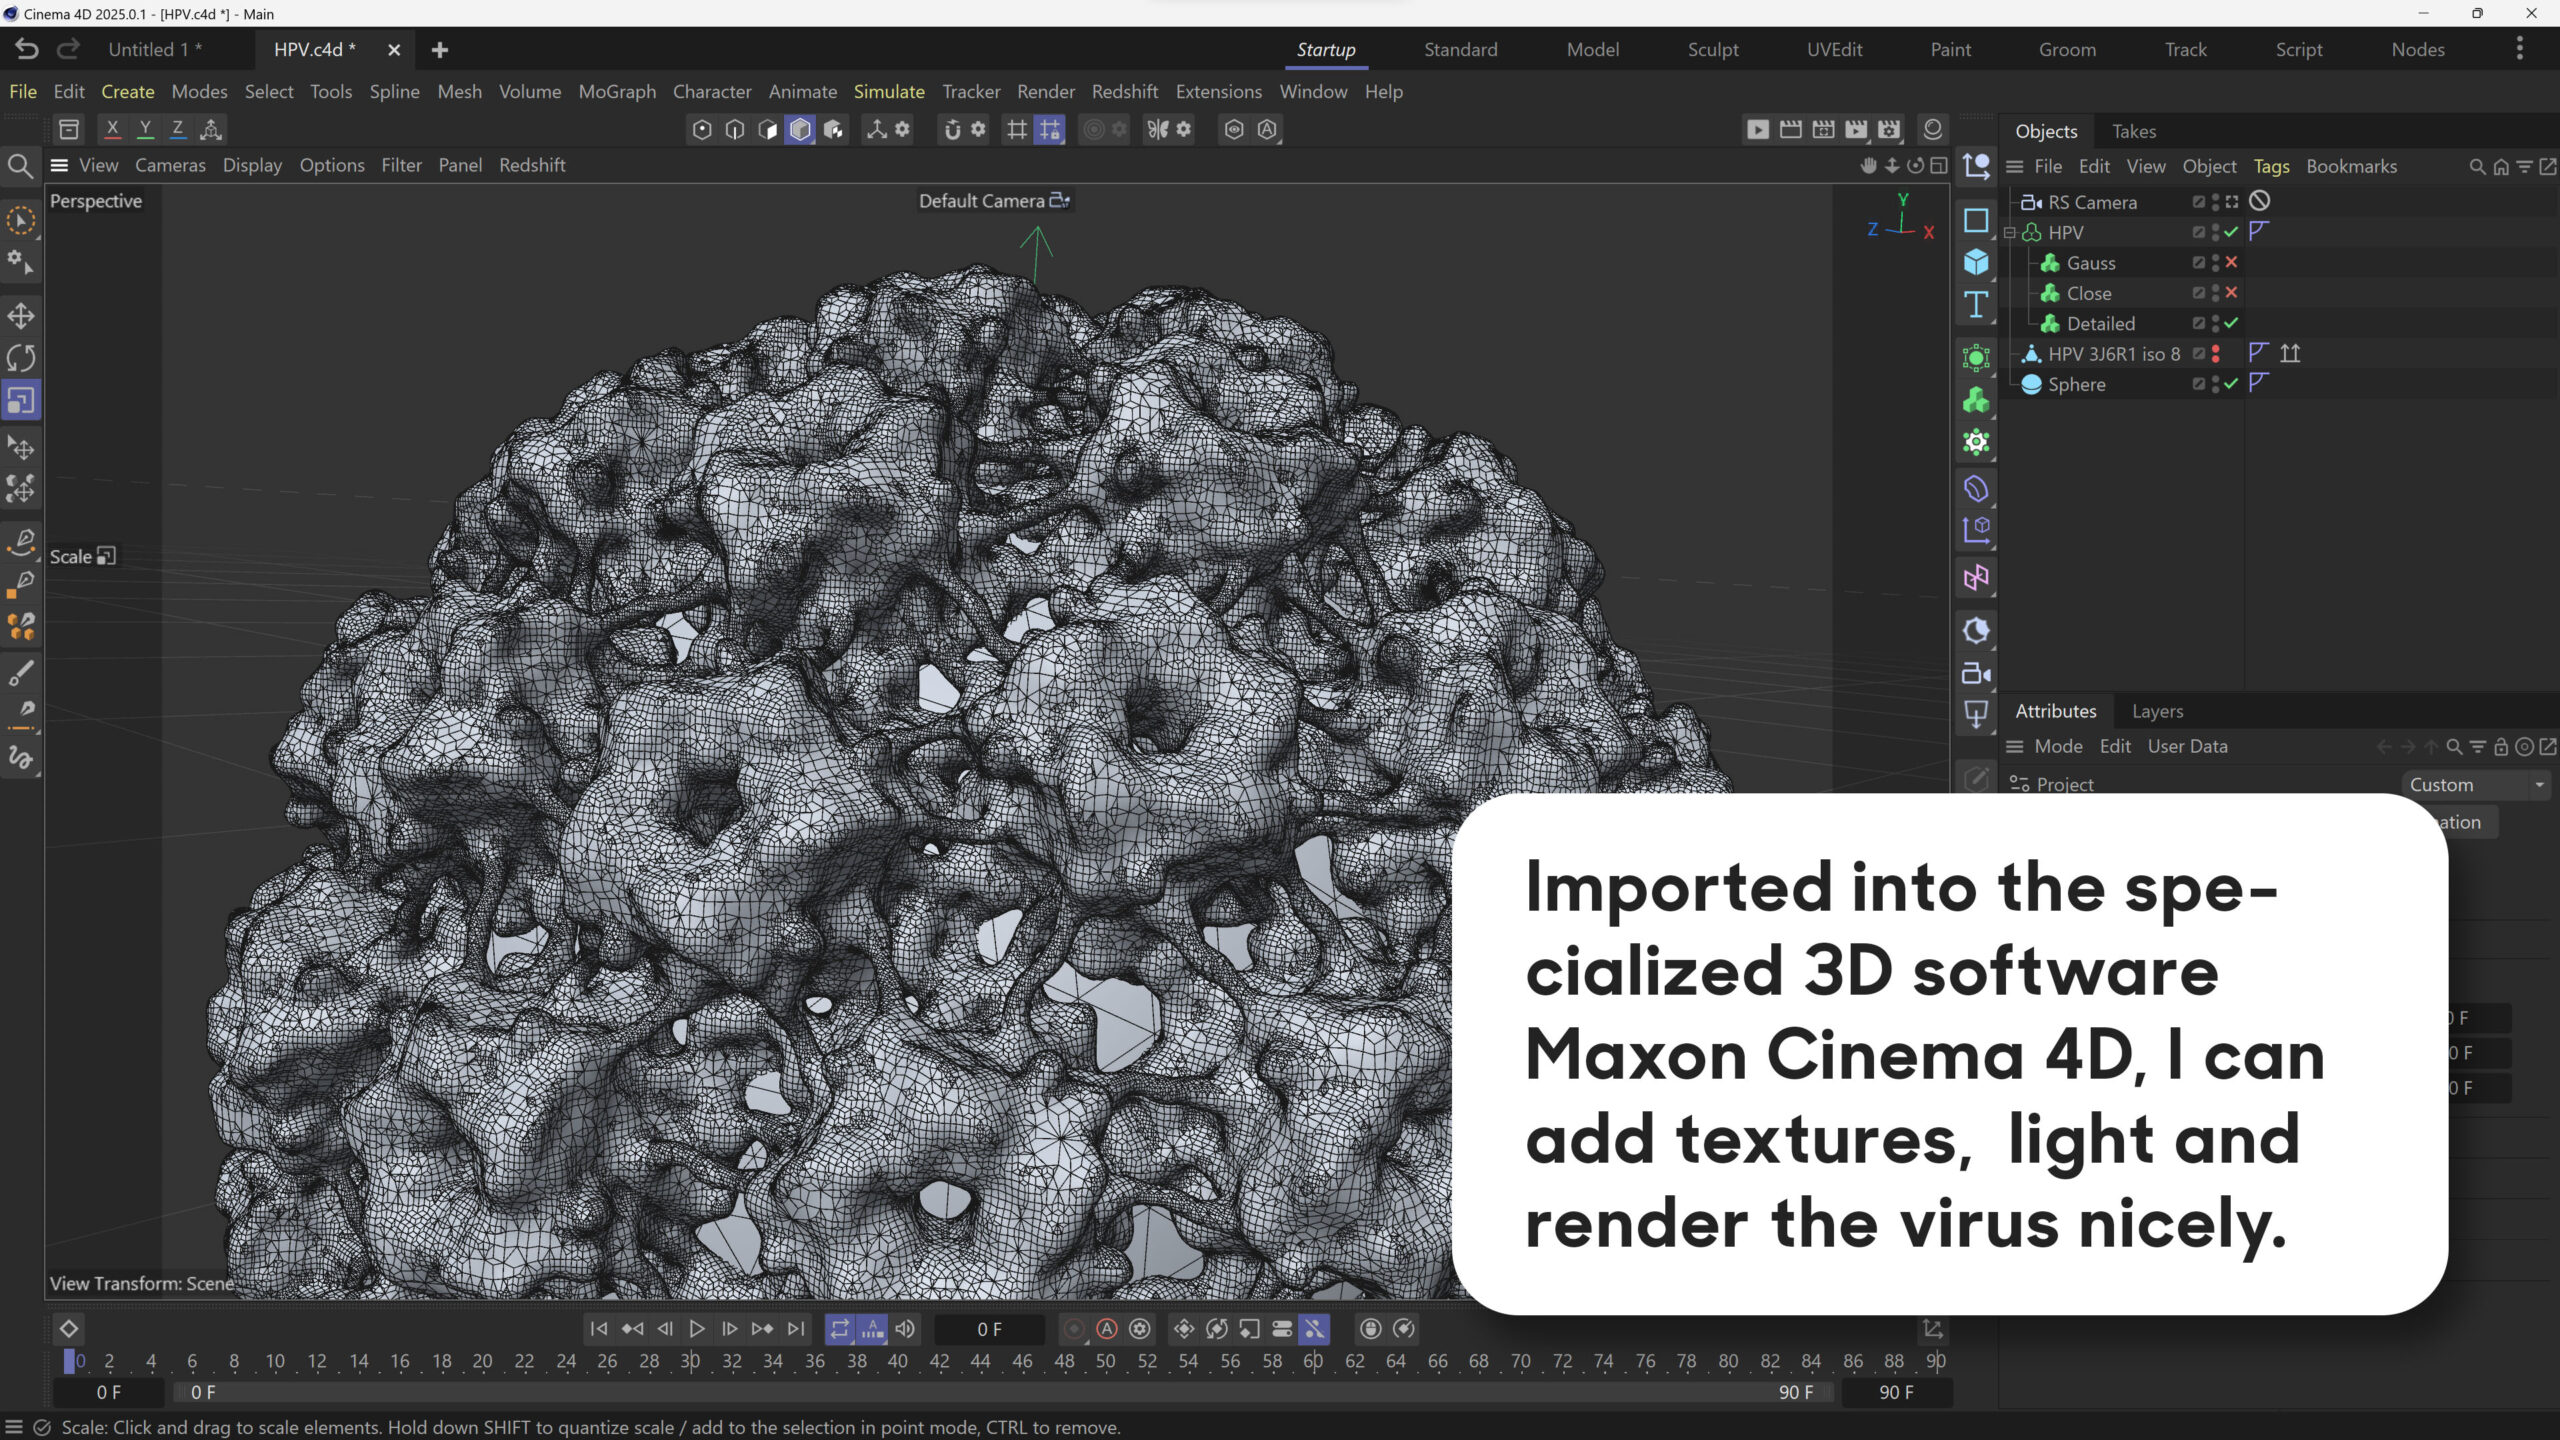Click the Redo arrow icon

(x=68, y=49)
